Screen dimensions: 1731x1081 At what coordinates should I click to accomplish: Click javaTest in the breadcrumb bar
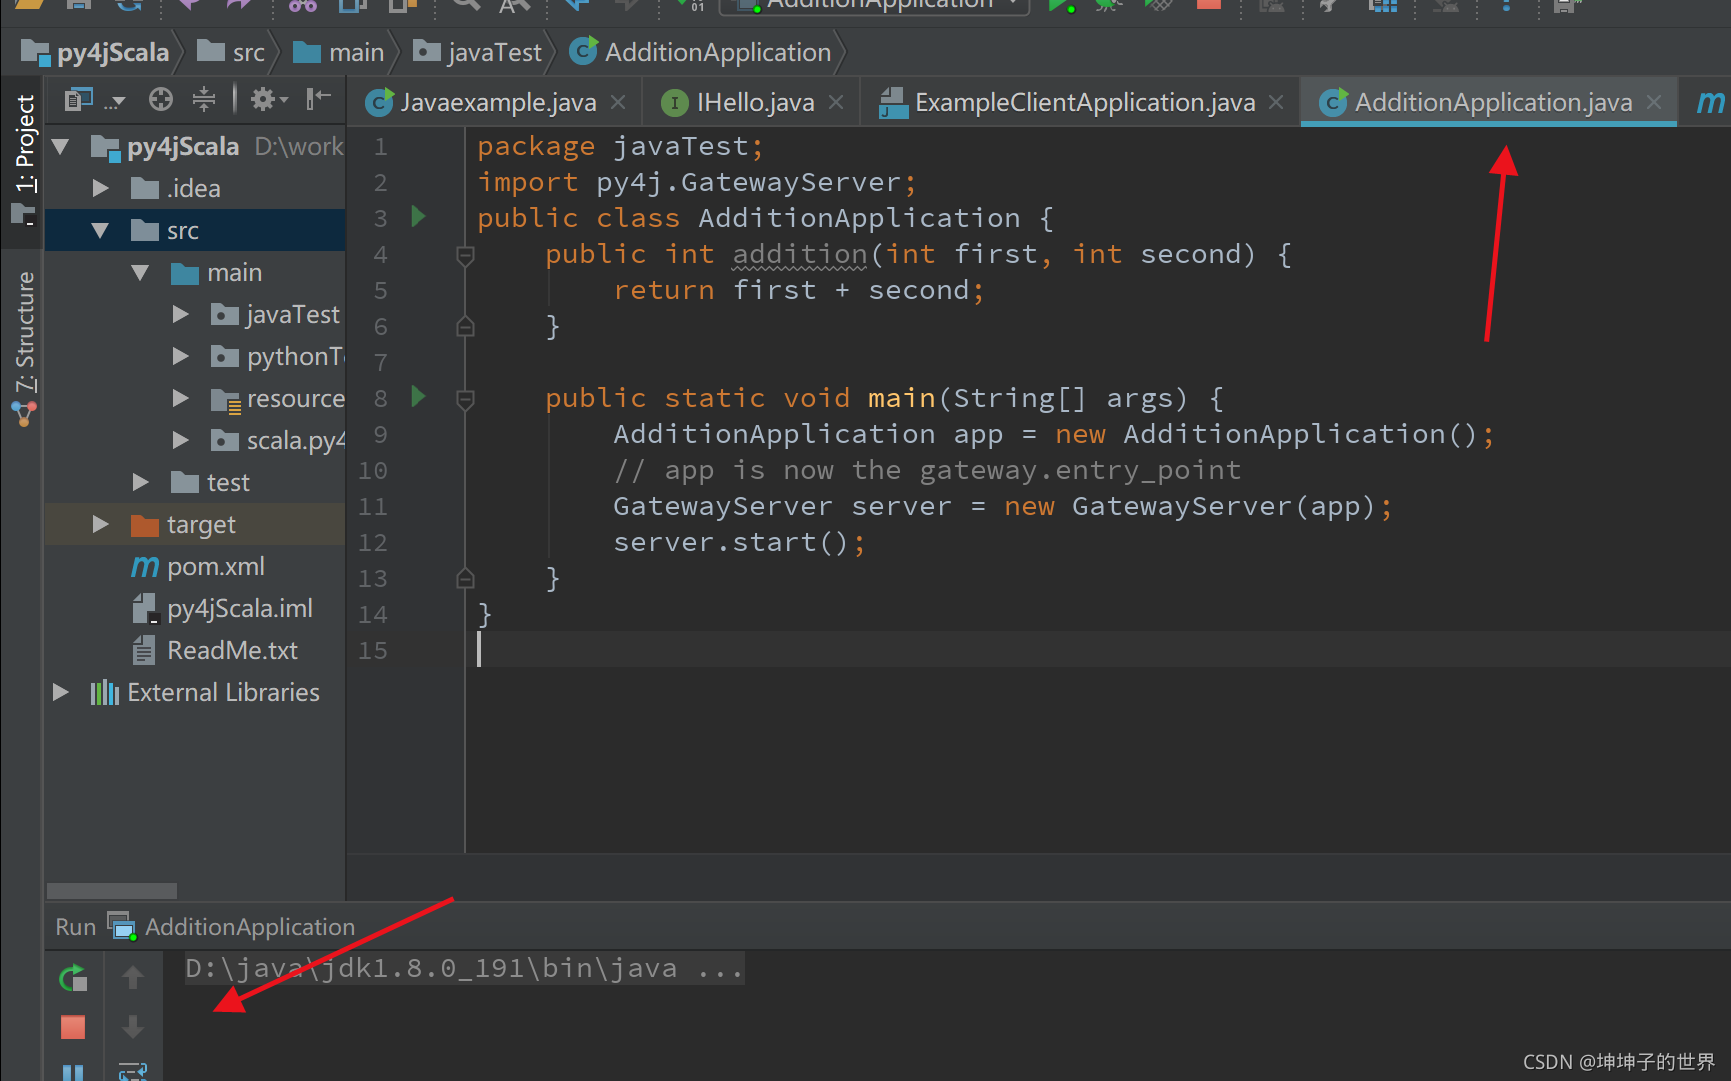click(x=492, y=51)
